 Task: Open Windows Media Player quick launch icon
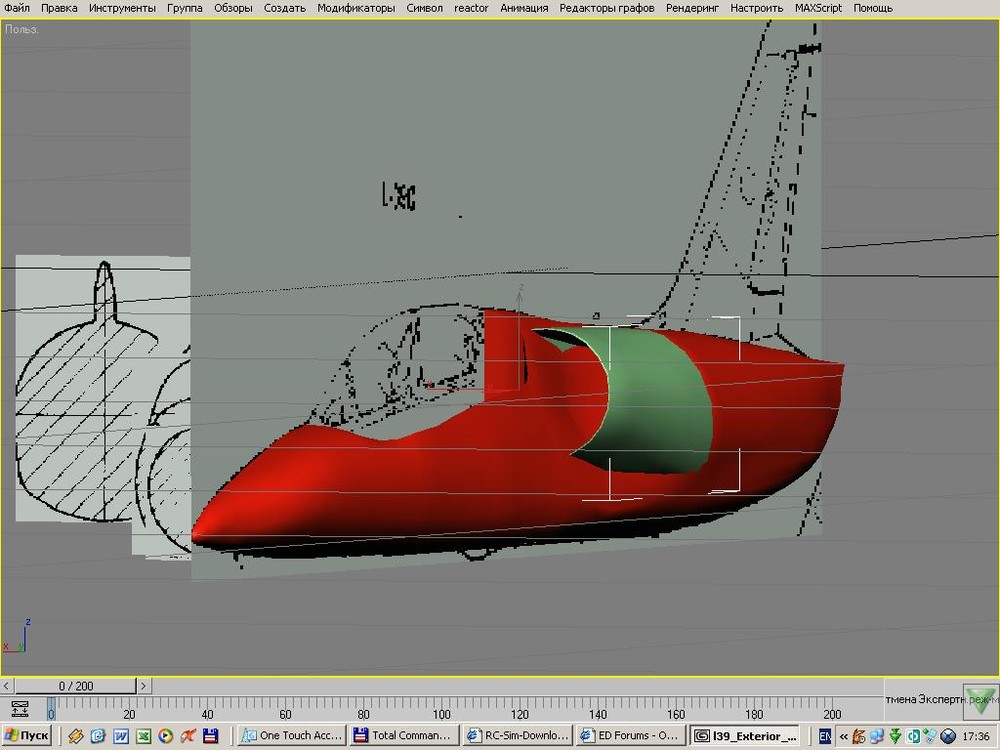tap(165, 736)
